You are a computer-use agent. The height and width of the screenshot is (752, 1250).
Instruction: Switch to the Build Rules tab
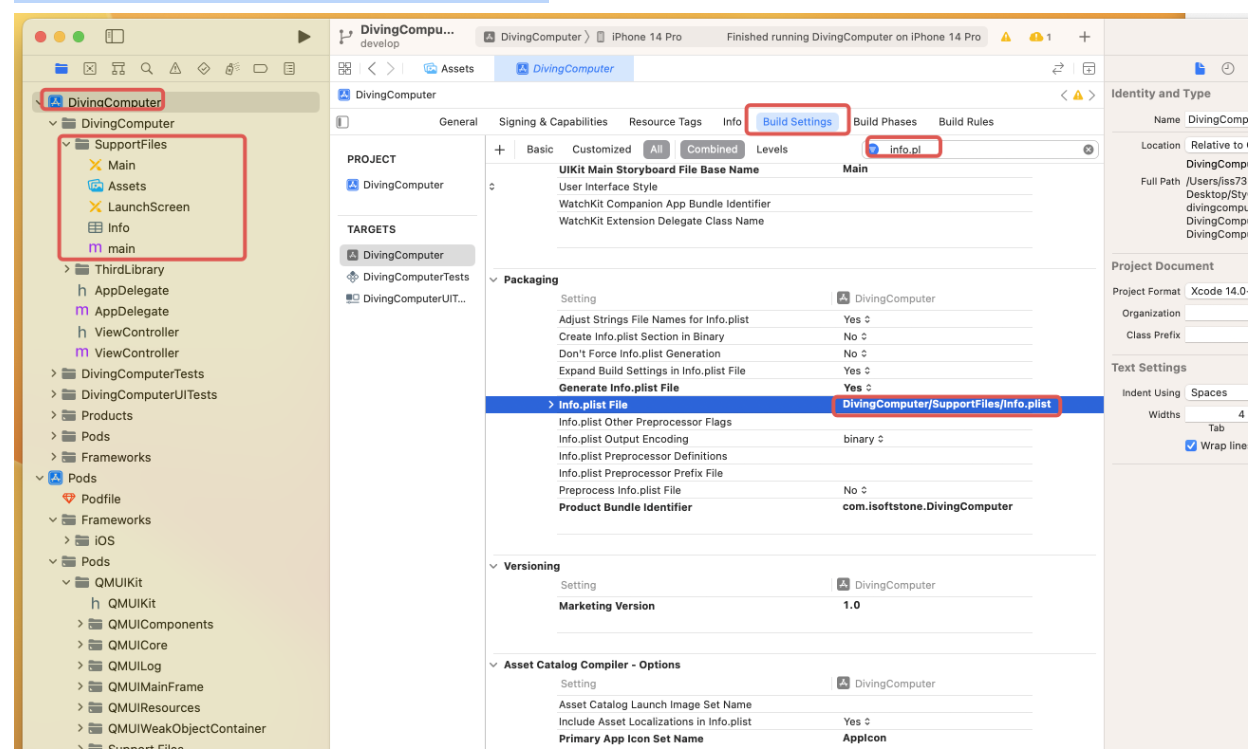tap(966, 122)
